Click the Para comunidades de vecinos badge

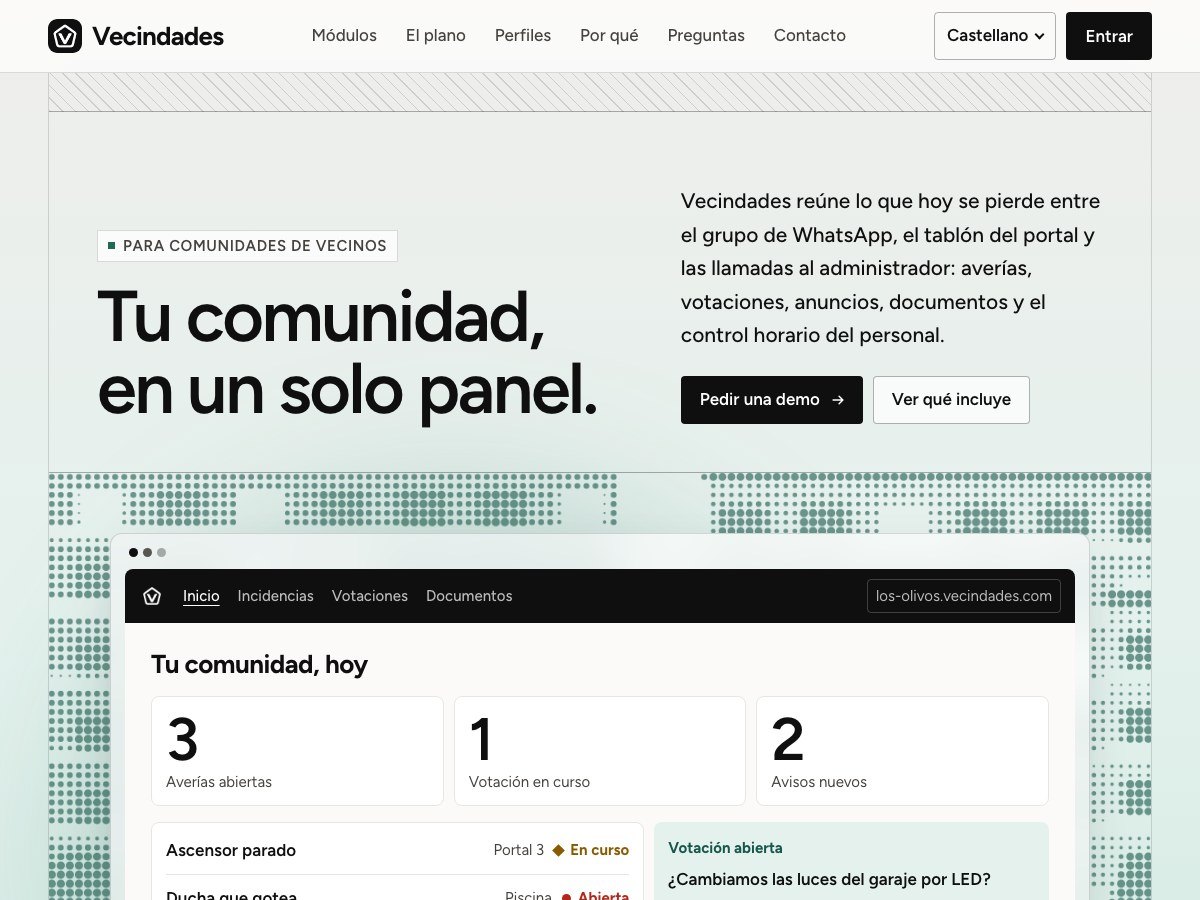click(x=247, y=246)
